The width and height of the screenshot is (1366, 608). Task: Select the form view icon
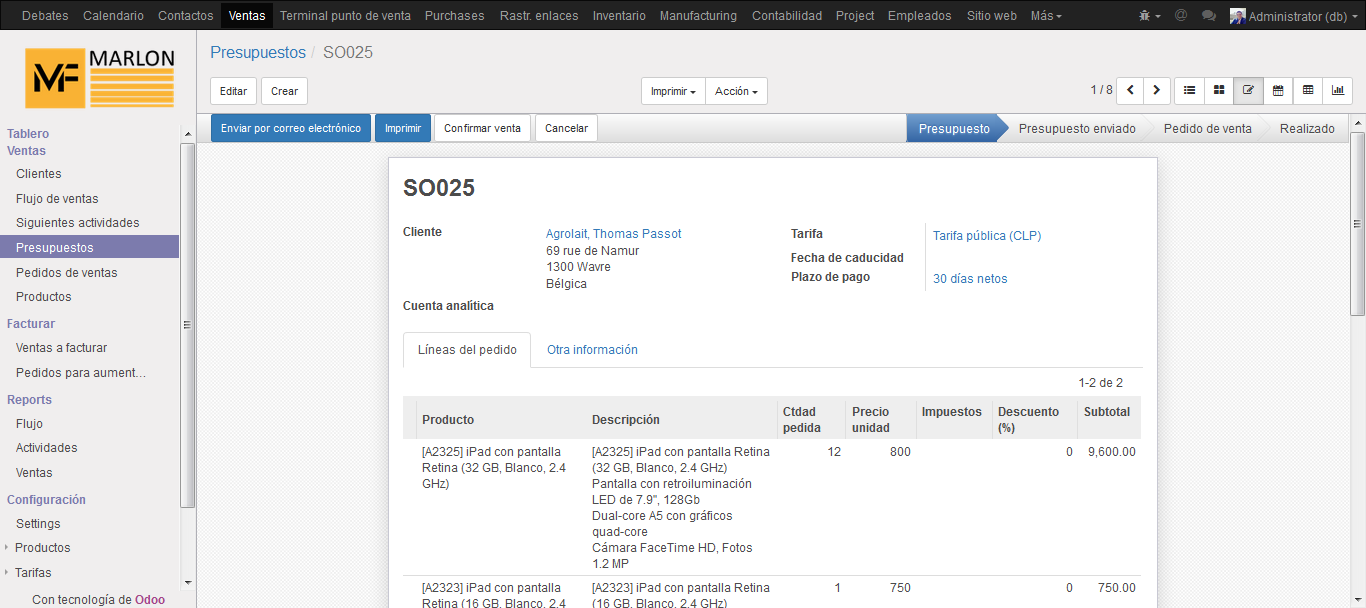[1248, 90]
